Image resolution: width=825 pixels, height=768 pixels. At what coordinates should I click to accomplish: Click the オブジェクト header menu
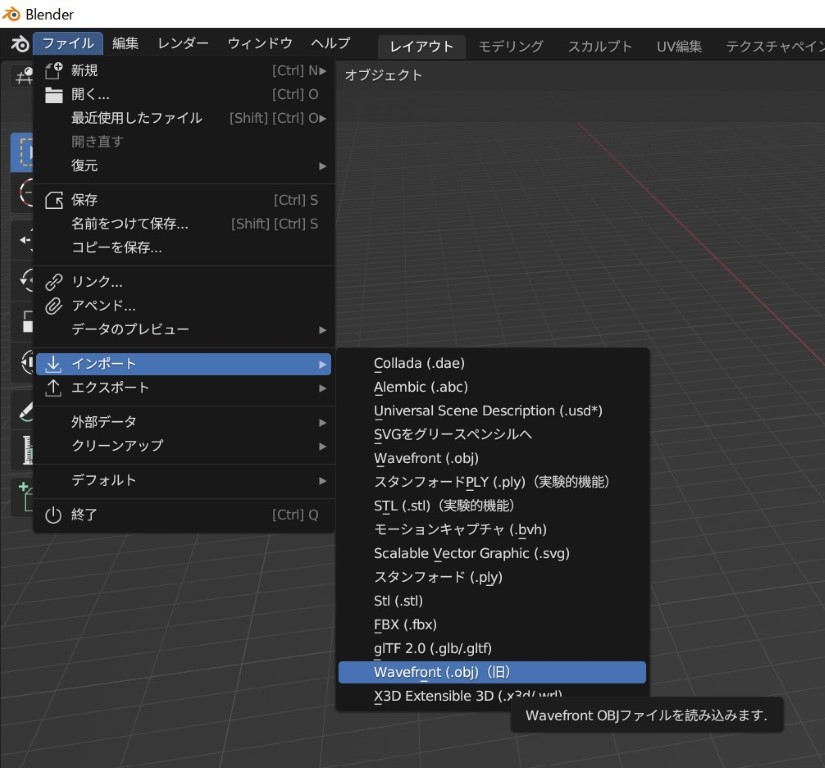point(384,75)
